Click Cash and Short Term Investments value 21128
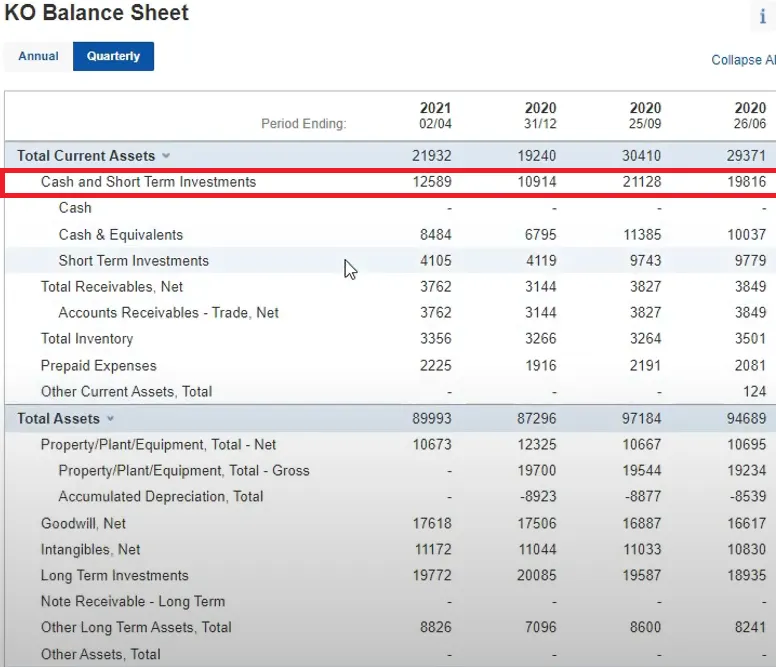776x667 pixels. (x=642, y=182)
